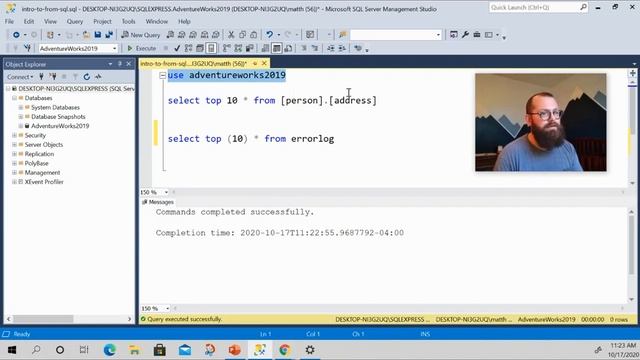Refresh the Object Explorer tree
This screenshot has height=360, width=640.
click(87, 76)
